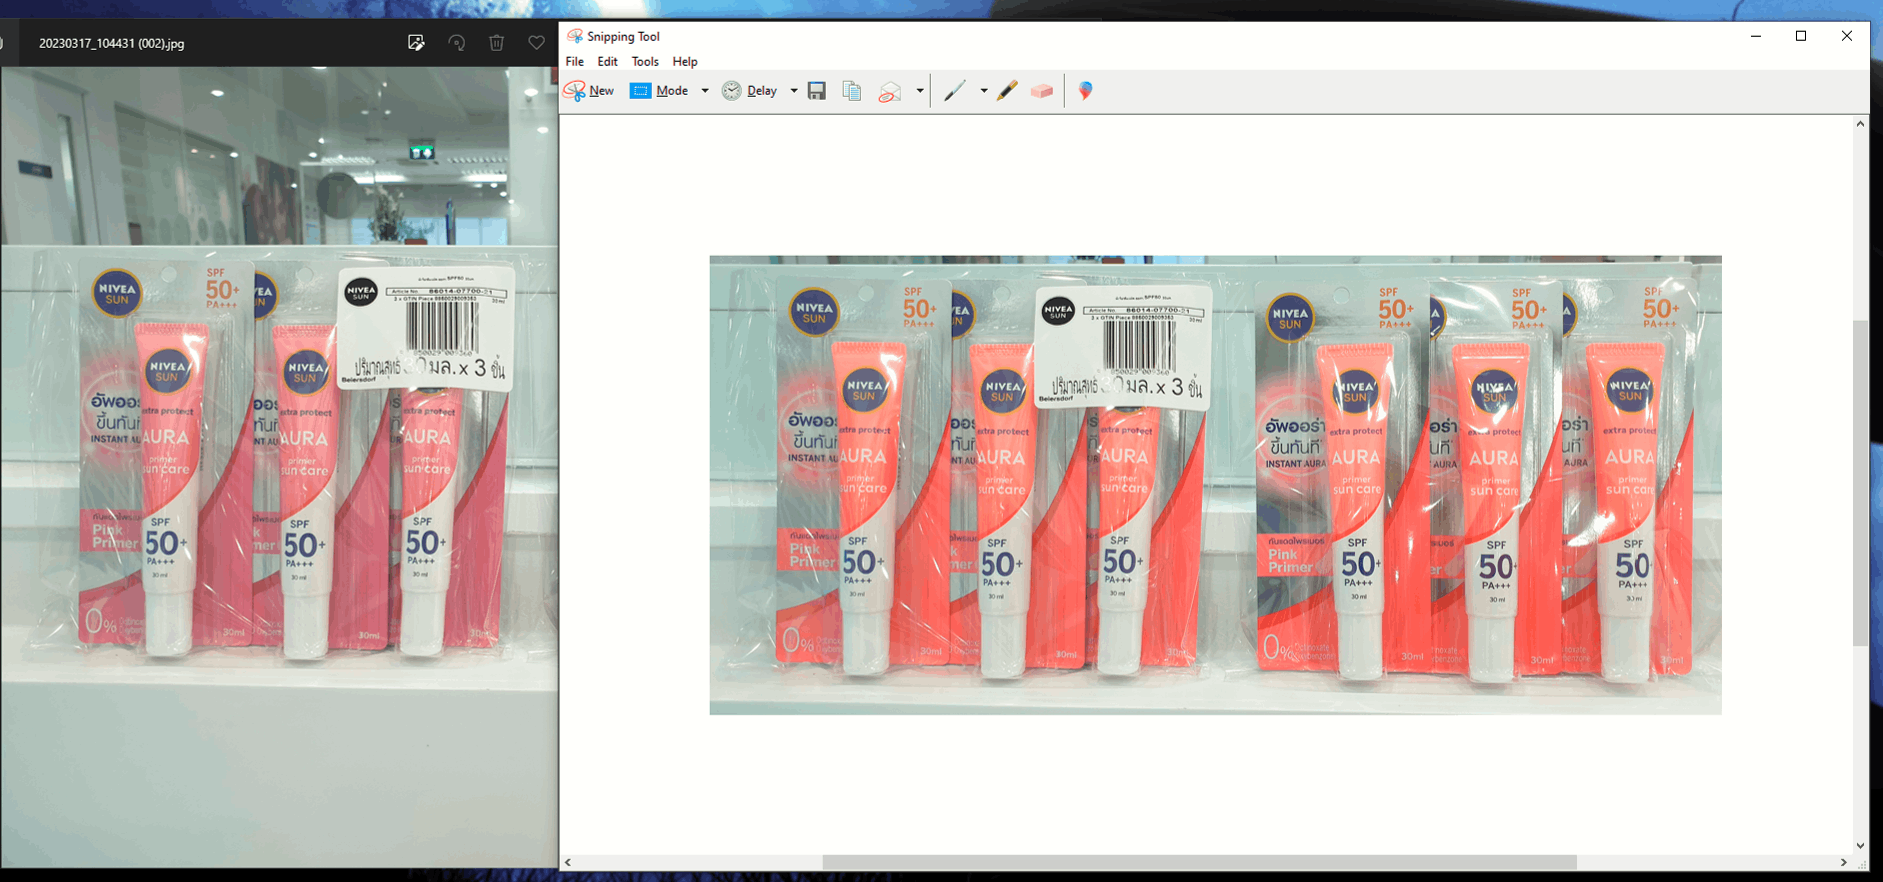Select the Eraser tool
This screenshot has width=1883, height=882.
click(x=1042, y=91)
